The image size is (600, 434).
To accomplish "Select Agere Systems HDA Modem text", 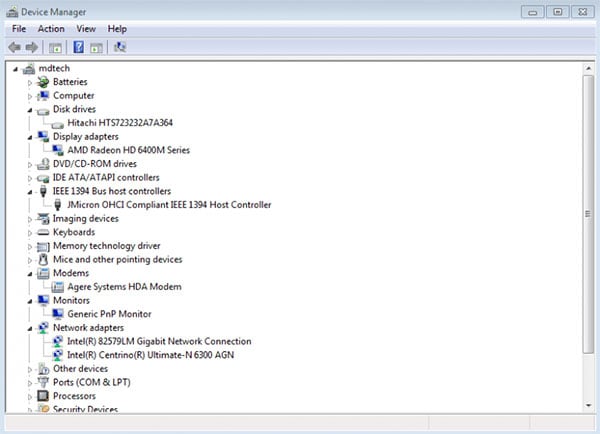I will point(124,287).
